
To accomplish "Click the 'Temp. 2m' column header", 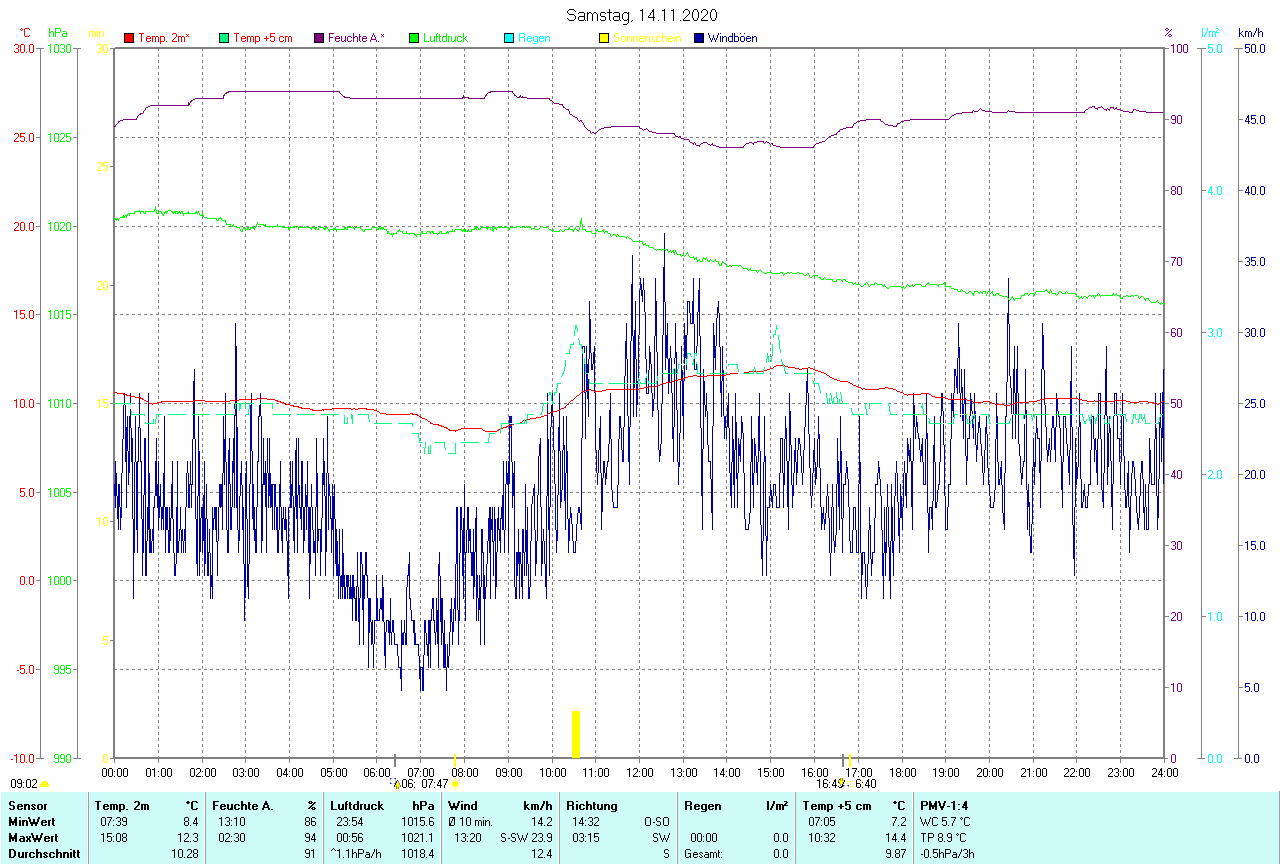I will tap(122, 806).
